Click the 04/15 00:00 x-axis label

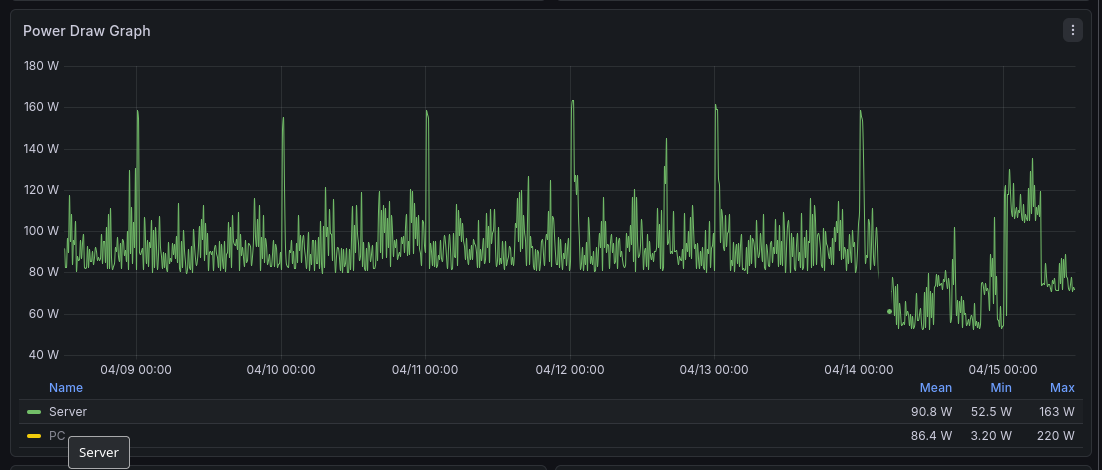point(1003,369)
